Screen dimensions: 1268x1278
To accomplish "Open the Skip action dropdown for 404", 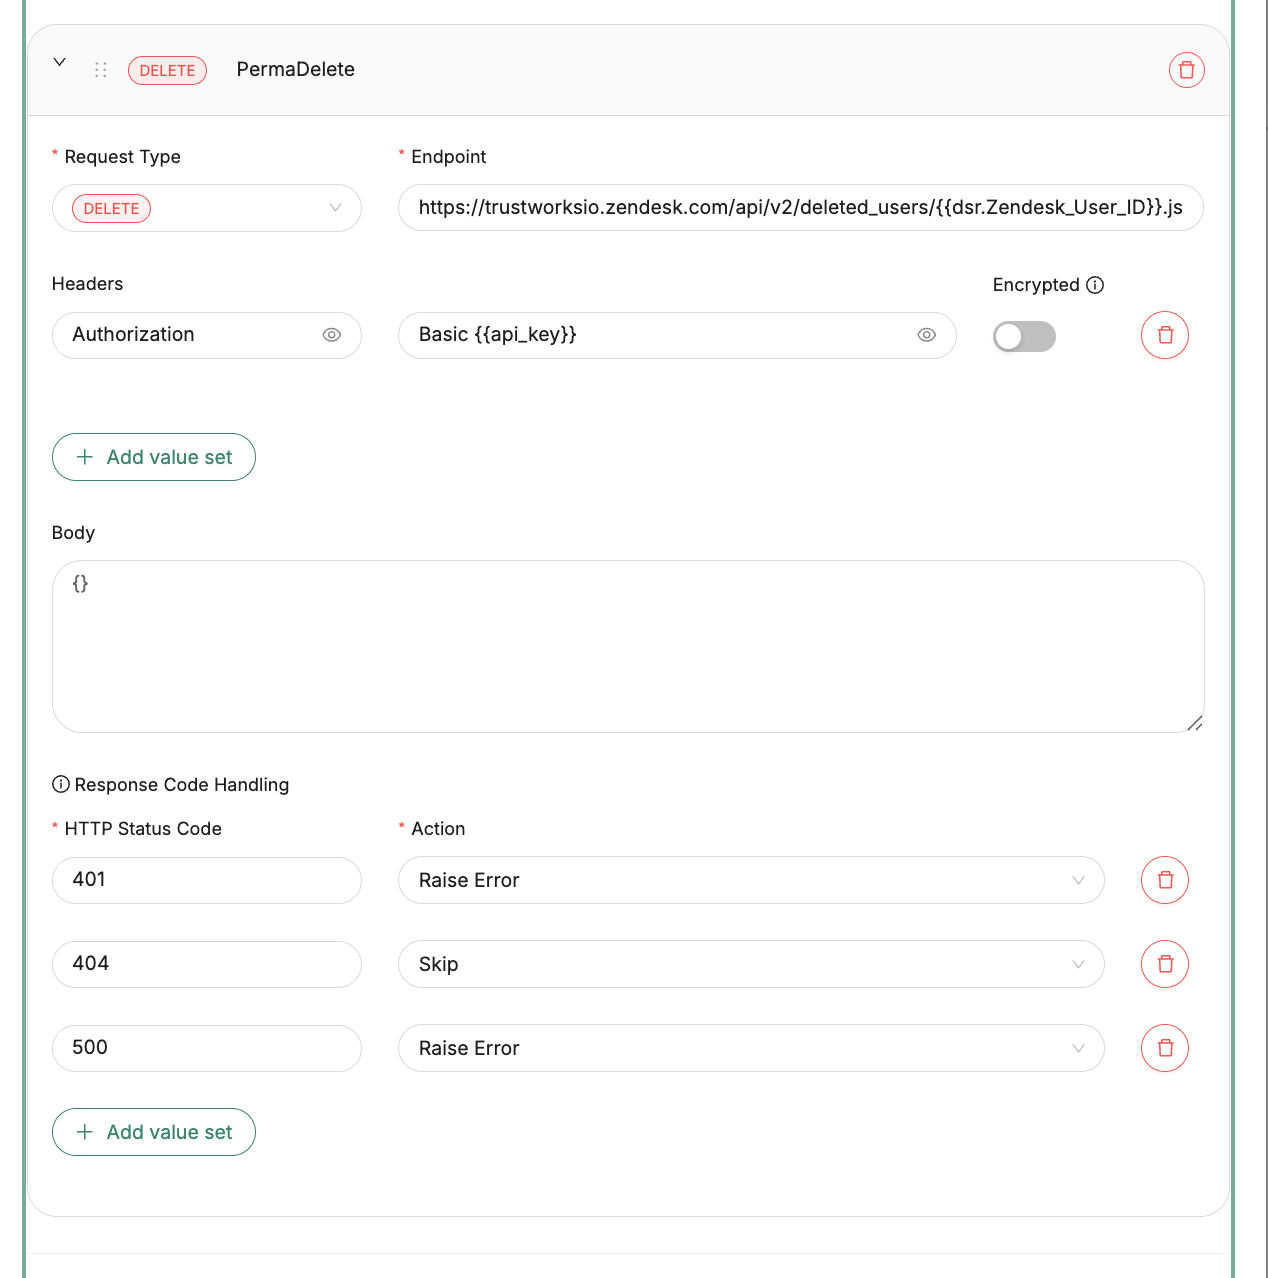I will click(x=751, y=964).
